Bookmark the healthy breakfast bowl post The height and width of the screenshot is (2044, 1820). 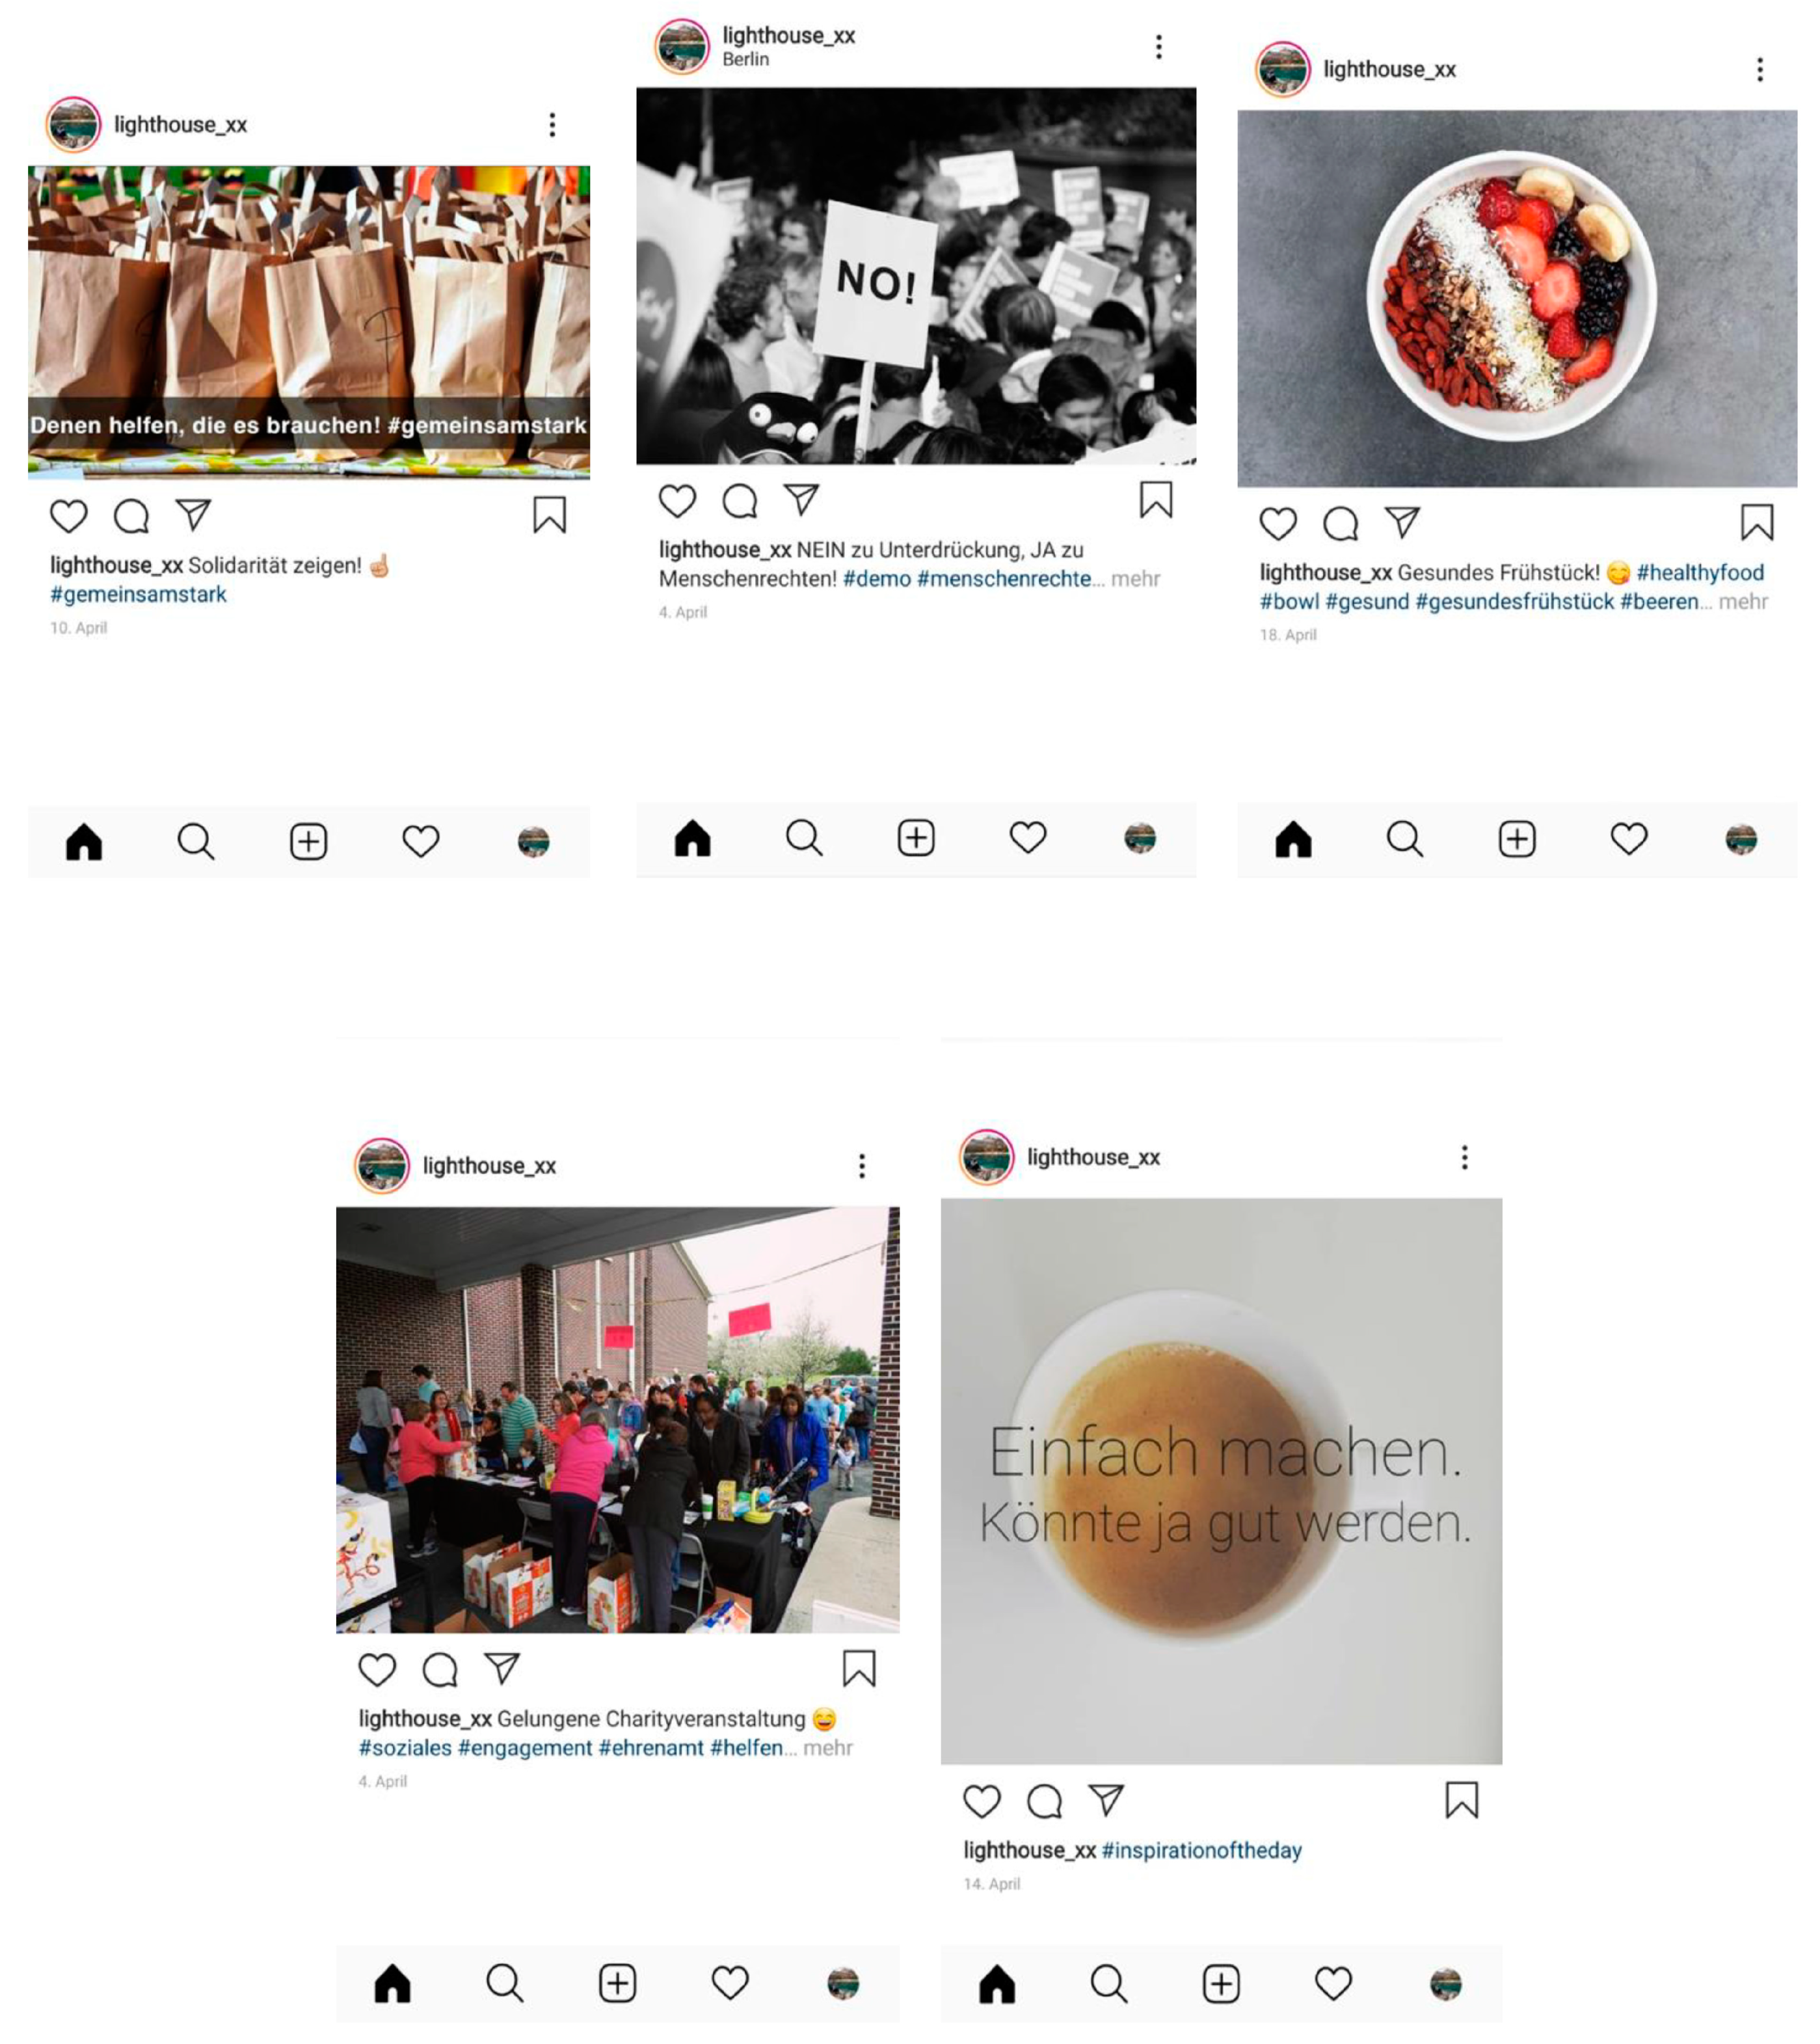[1757, 522]
